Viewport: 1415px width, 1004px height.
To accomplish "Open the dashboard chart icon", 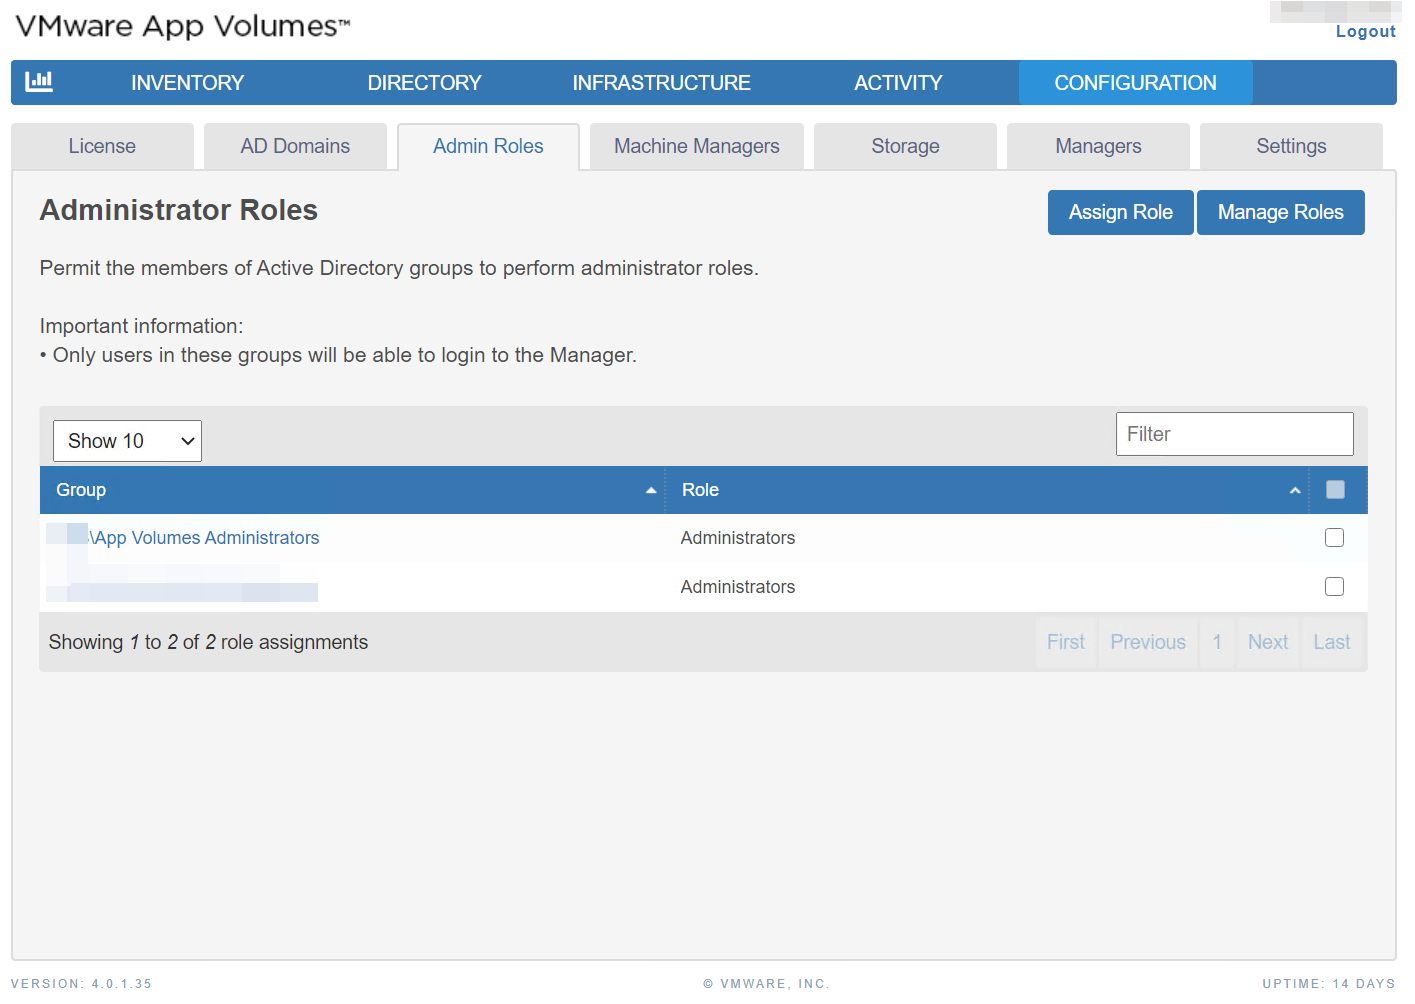I will coord(39,82).
